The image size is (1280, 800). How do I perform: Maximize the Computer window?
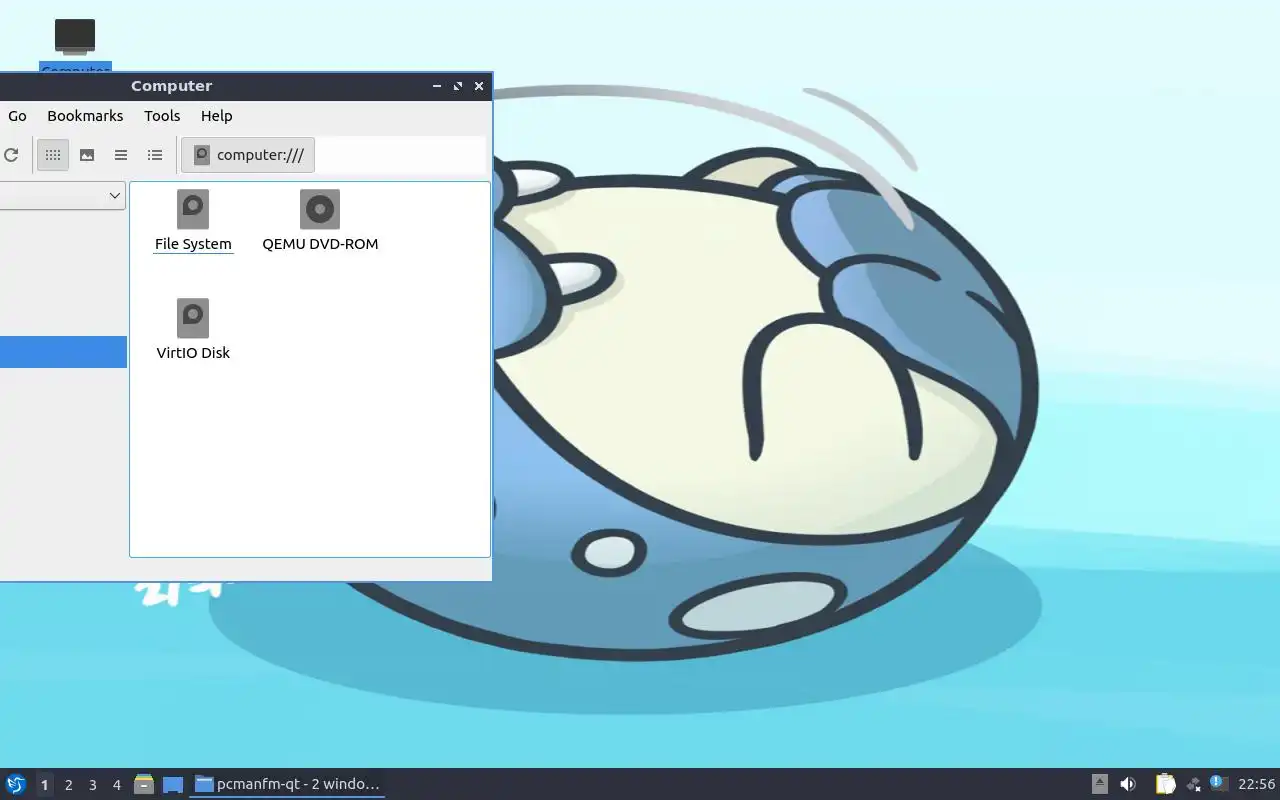tap(458, 86)
